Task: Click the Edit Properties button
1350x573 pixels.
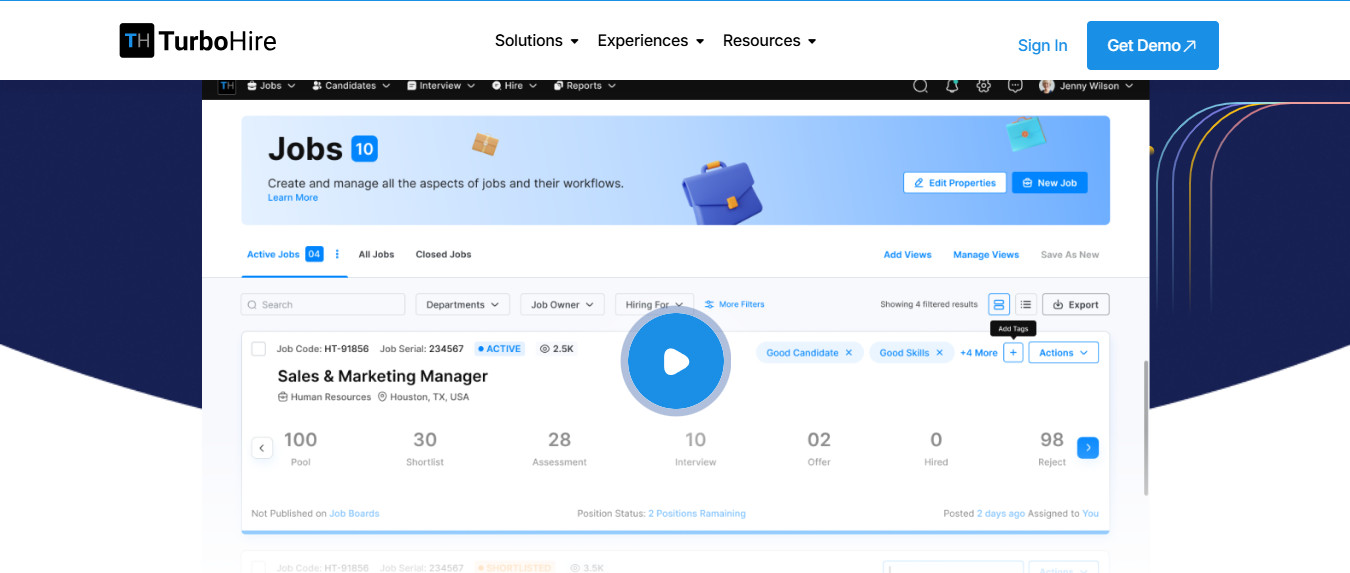Action: (955, 183)
